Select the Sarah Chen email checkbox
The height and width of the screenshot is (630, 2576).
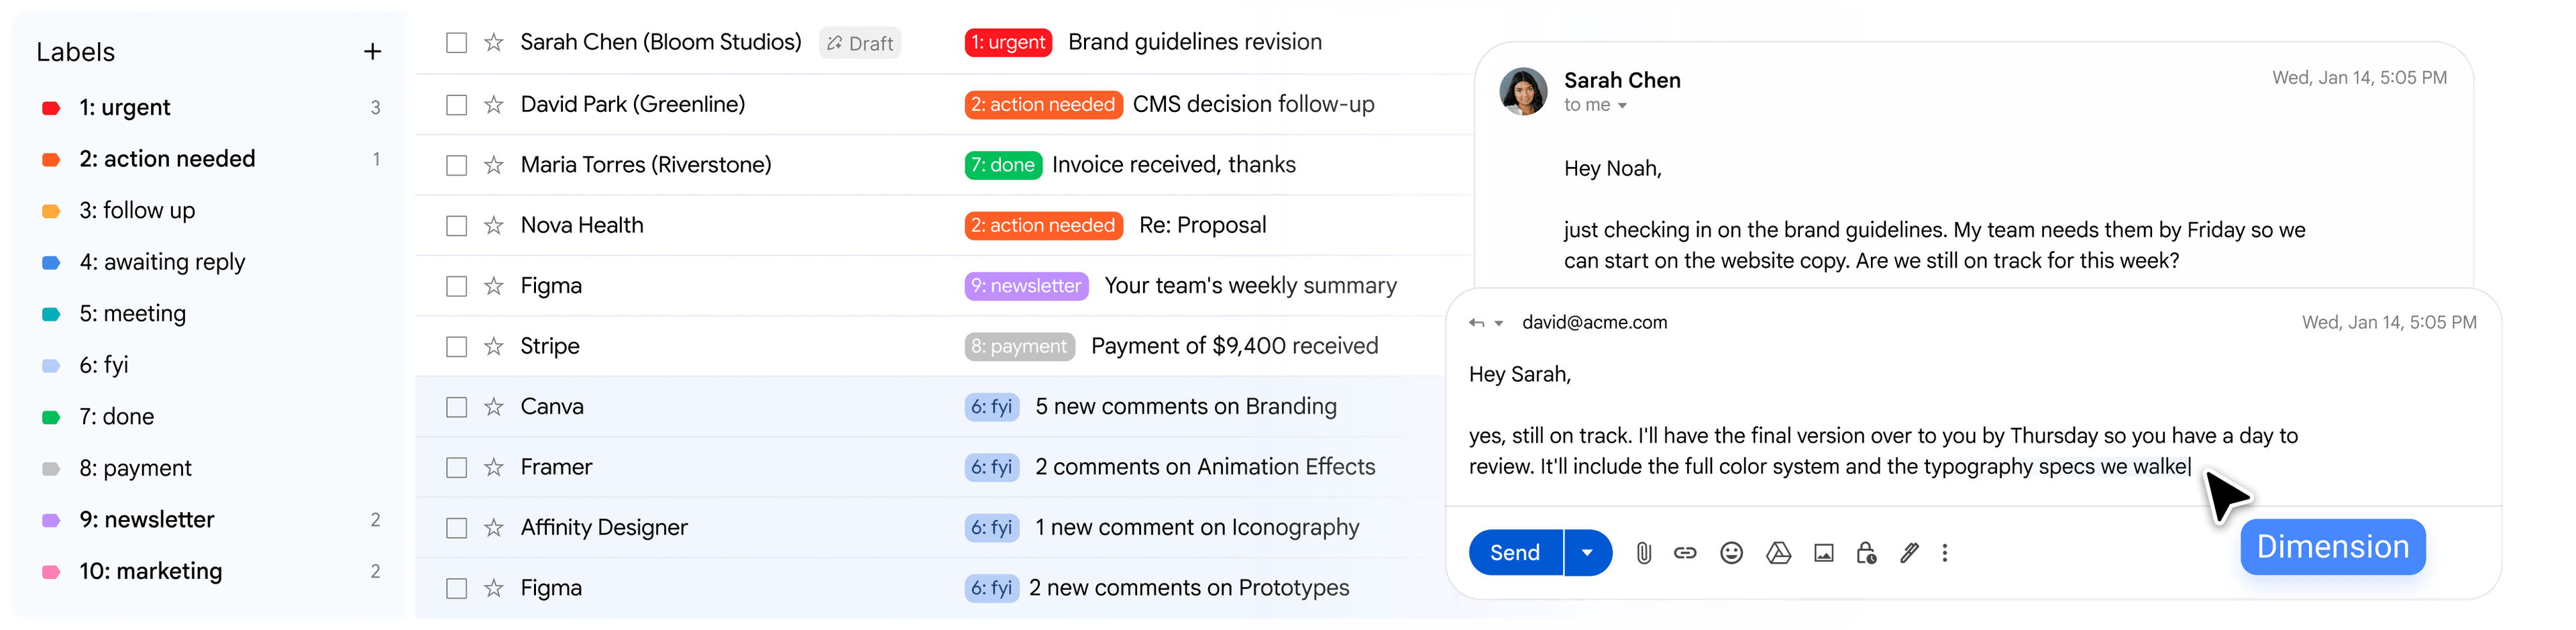[457, 43]
